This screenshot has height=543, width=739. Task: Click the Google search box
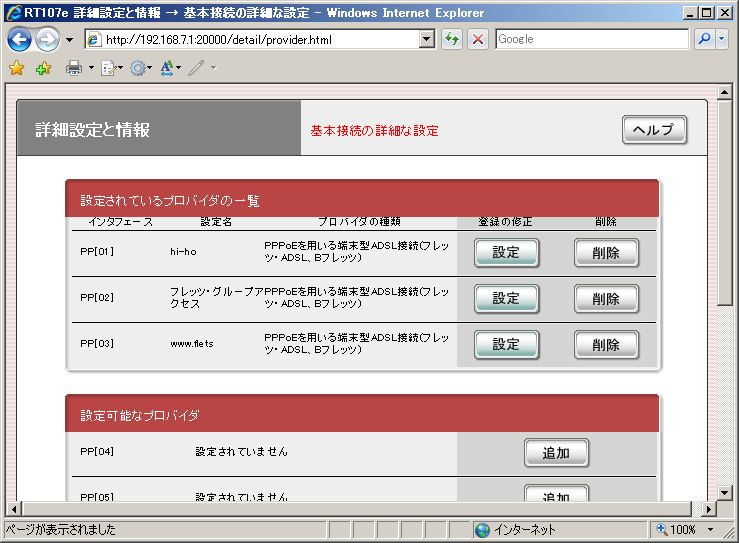click(592, 39)
